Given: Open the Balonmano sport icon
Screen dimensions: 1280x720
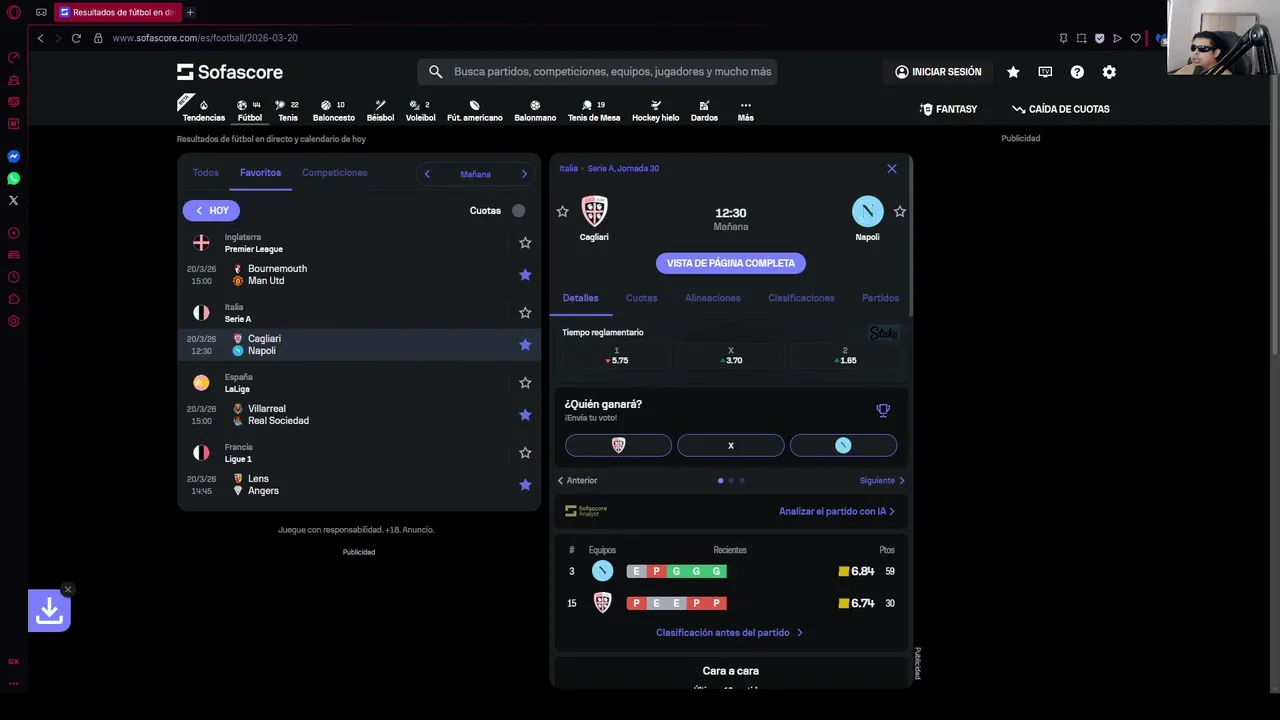Looking at the screenshot, I should click(535, 110).
